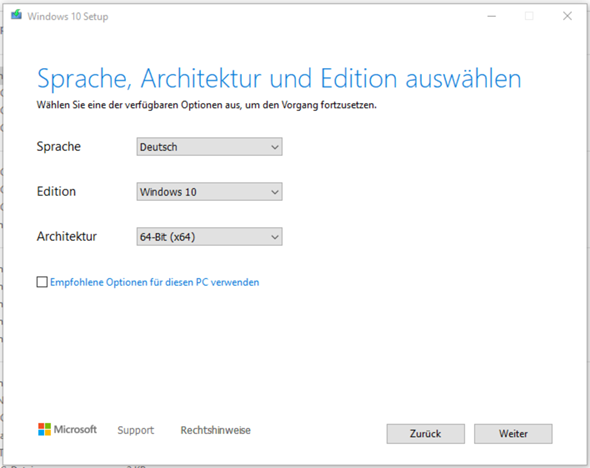Click the 'Windows 10 Setup' window title text
Viewport: 590px width, 468px height.
(x=68, y=17)
